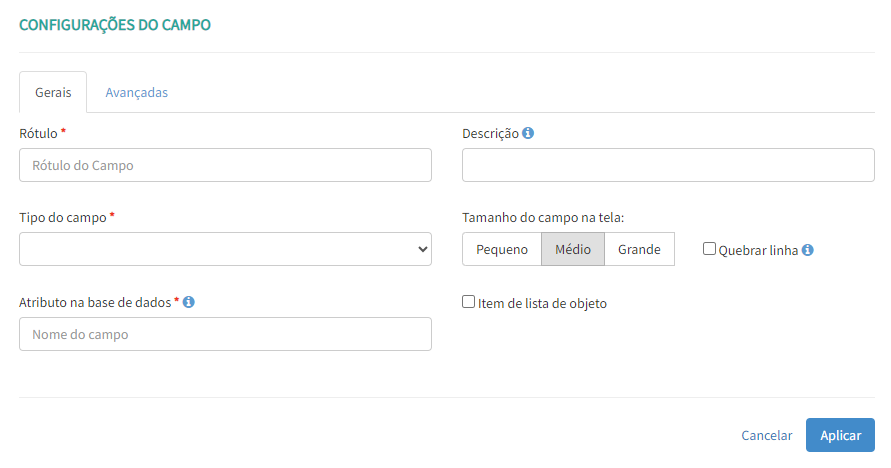891x468 pixels.
Task: Select Pequeno field size
Action: tap(502, 249)
